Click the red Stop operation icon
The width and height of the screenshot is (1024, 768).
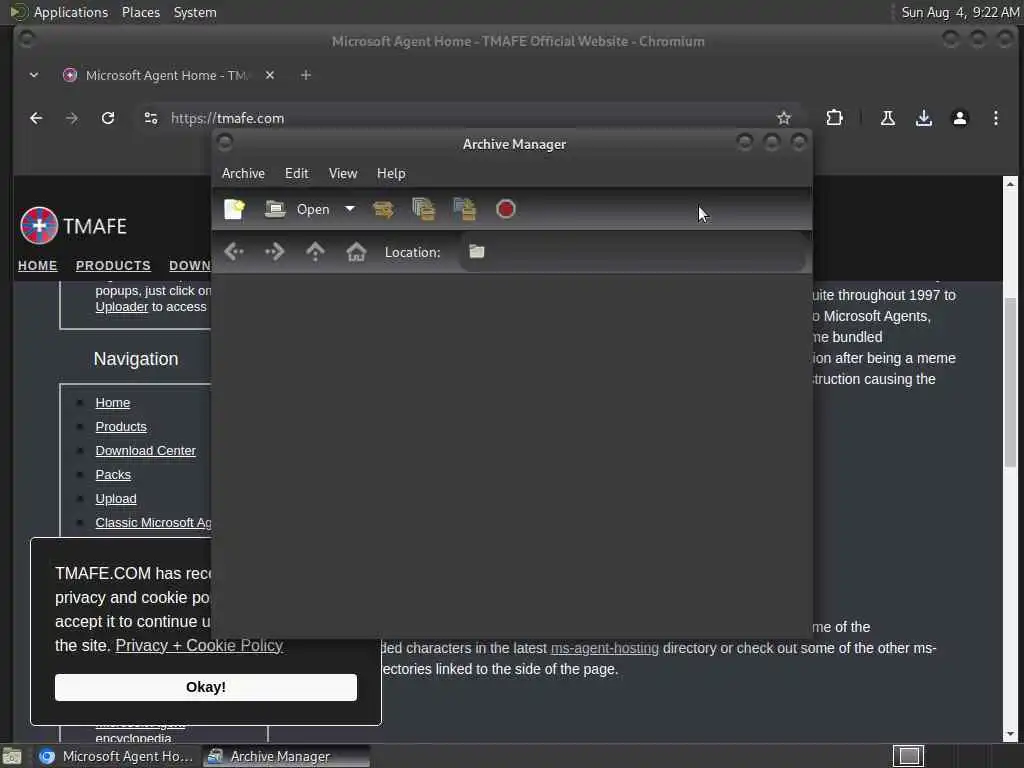(x=505, y=210)
